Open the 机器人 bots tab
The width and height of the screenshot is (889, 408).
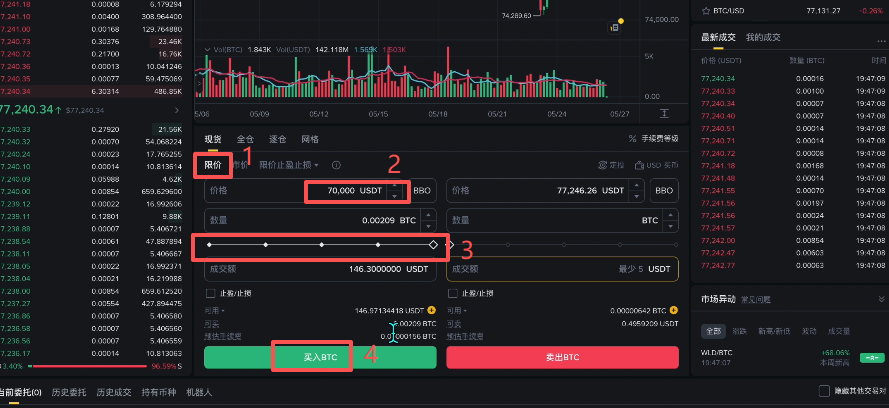(200, 392)
